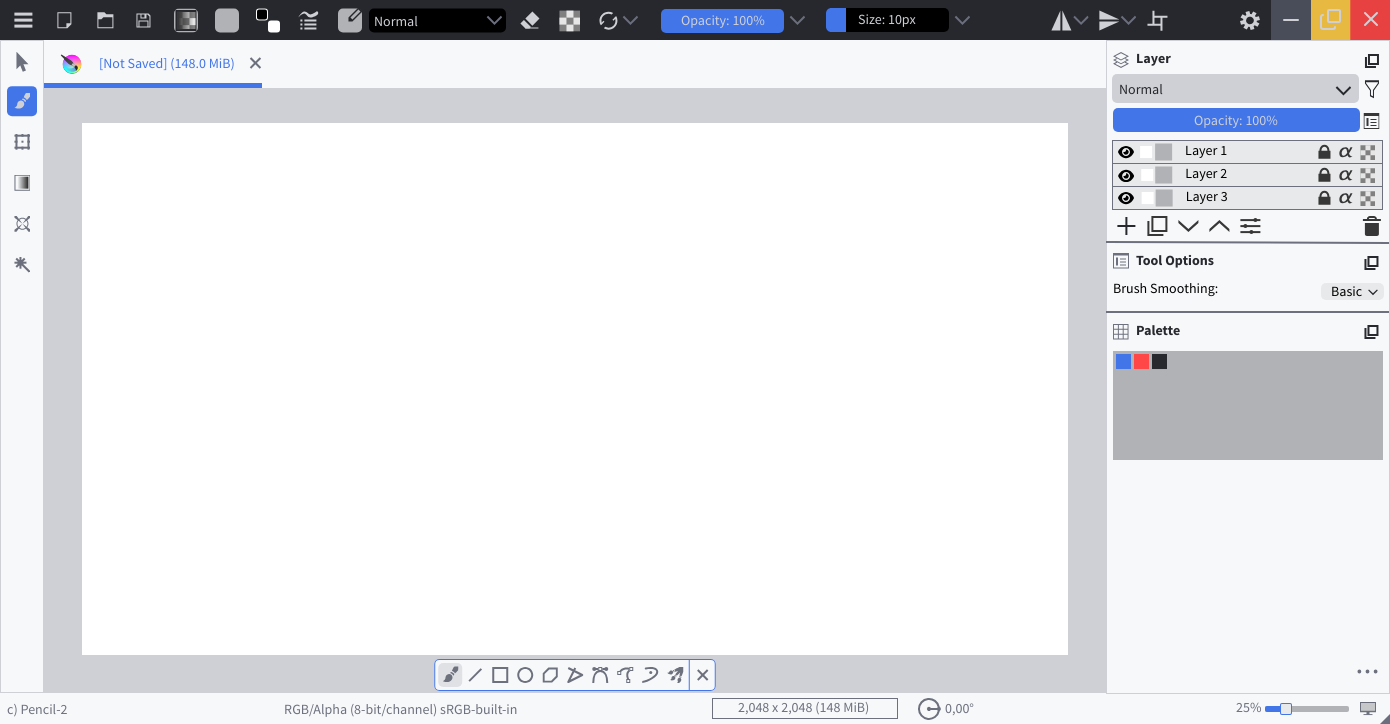Click the toolbar Opacity: 100% slider

click(722, 20)
